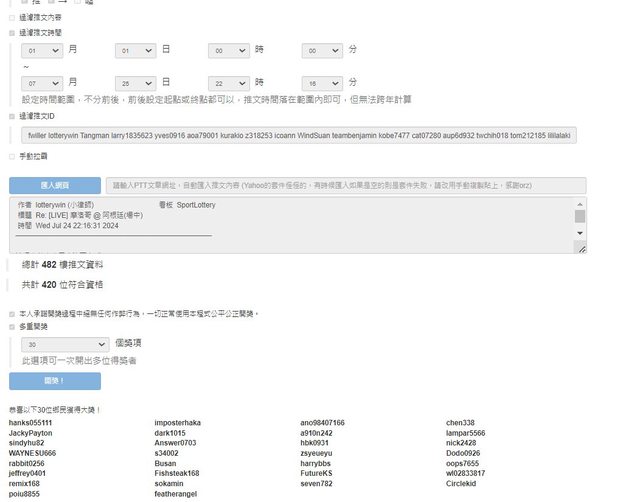Check the fair-draw agreement checkbox

point(12,313)
